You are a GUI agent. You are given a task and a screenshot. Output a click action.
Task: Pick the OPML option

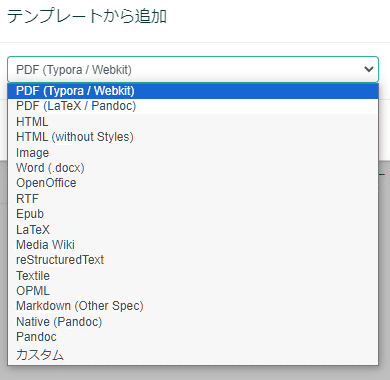tap(193, 291)
